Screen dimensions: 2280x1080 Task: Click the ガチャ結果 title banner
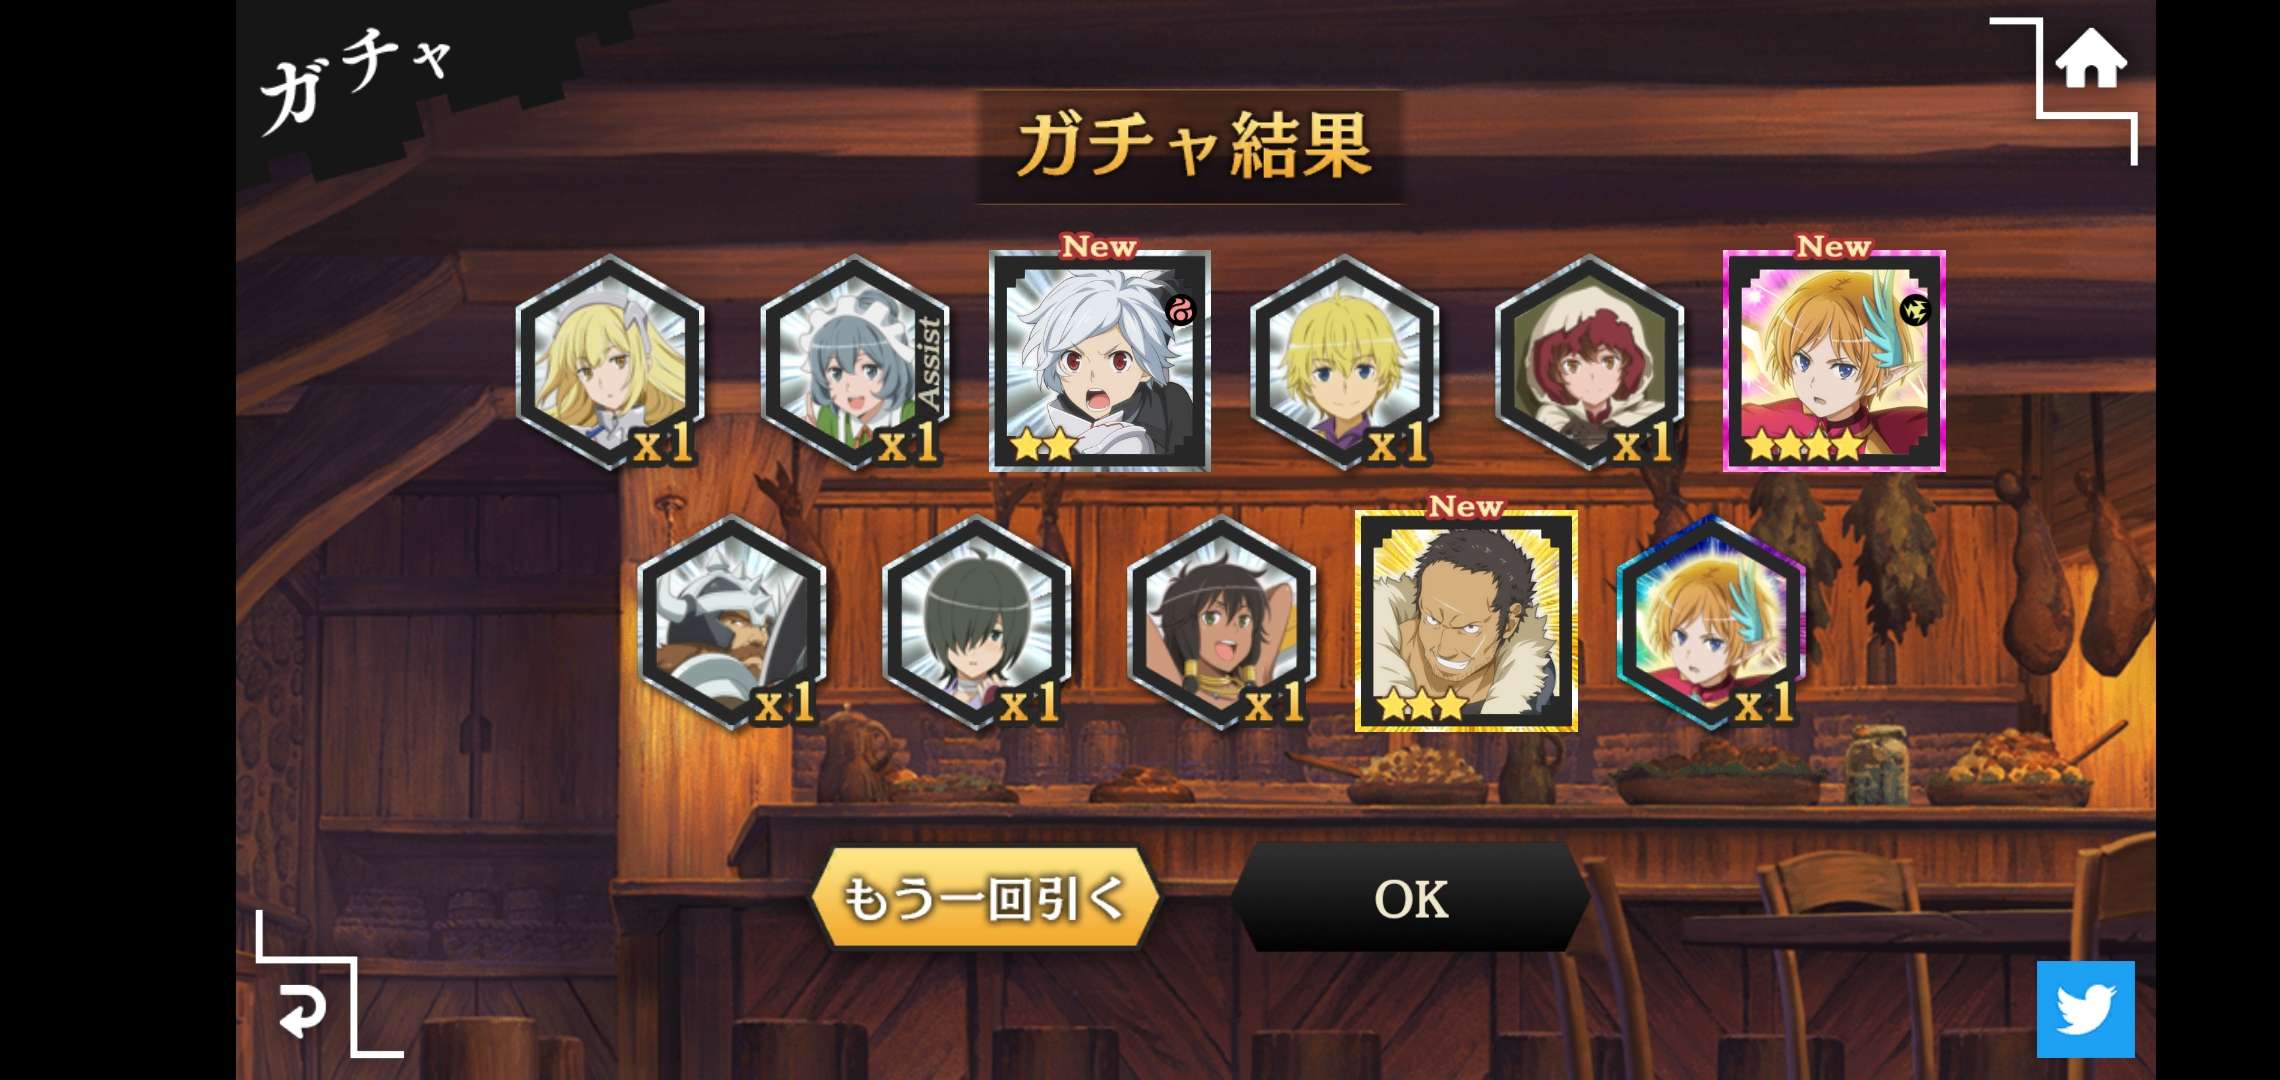tap(1191, 147)
